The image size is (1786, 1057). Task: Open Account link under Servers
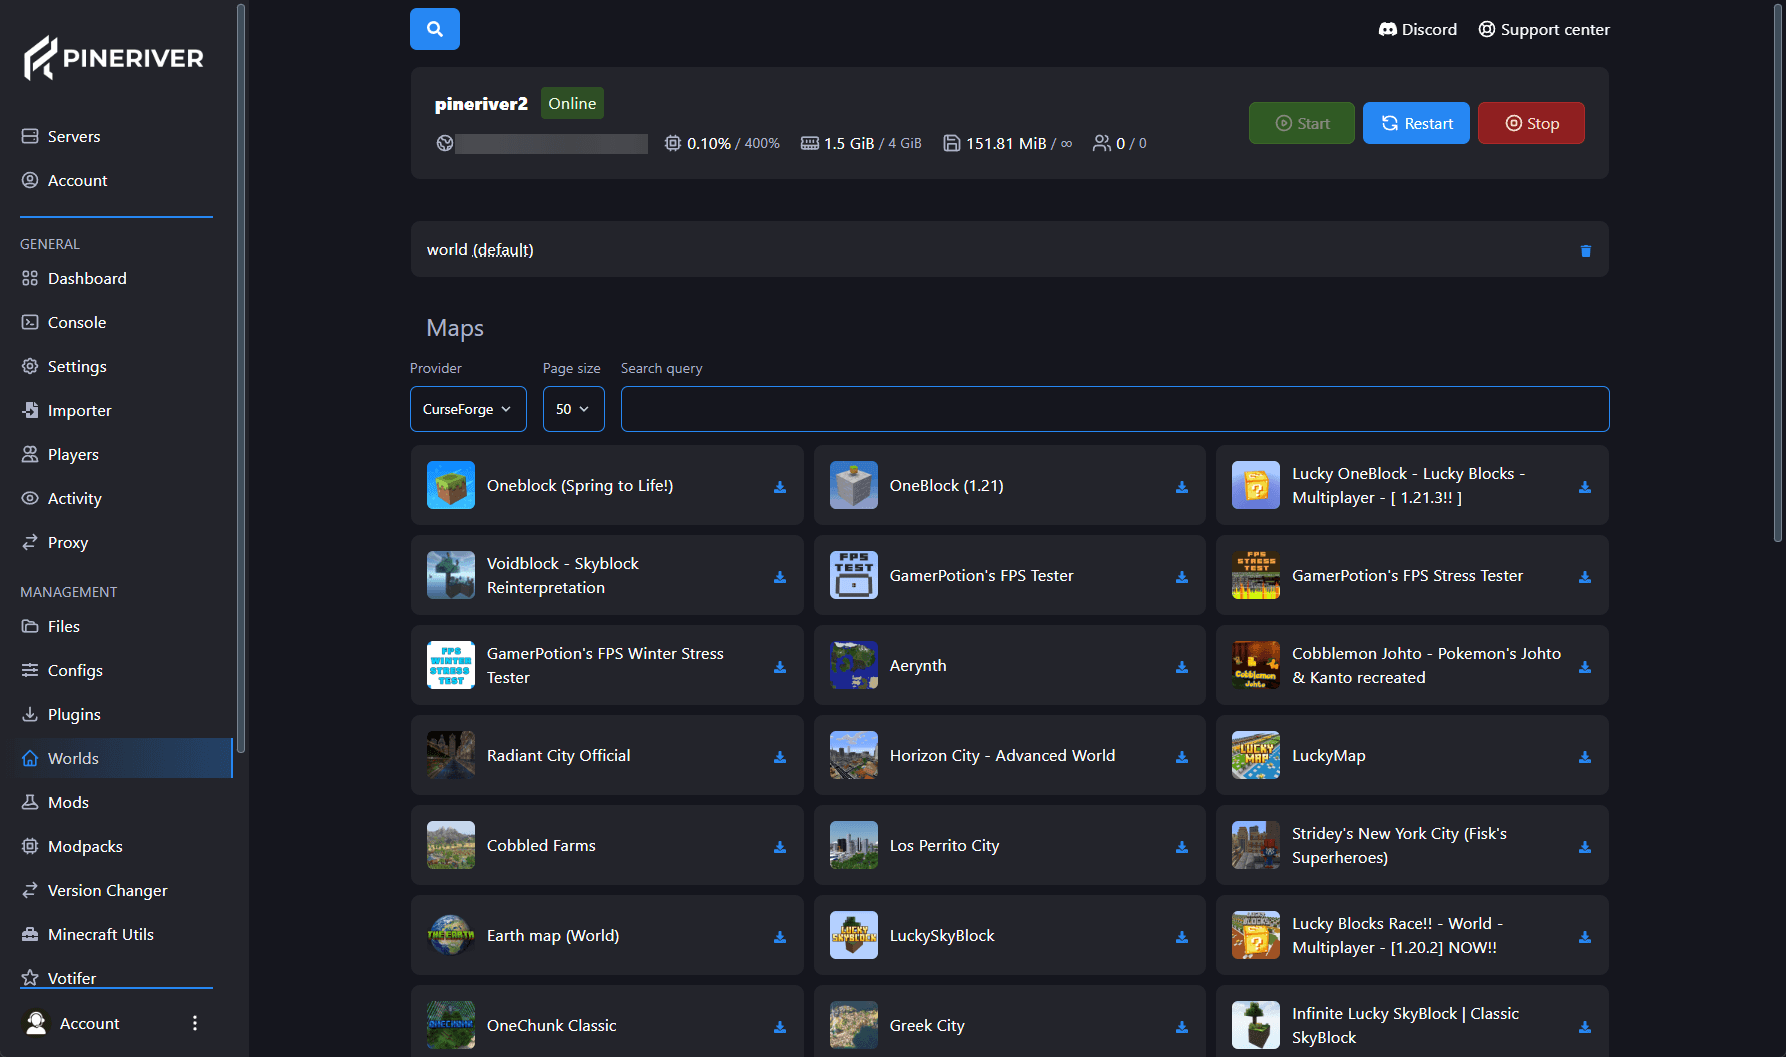click(64, 180)
